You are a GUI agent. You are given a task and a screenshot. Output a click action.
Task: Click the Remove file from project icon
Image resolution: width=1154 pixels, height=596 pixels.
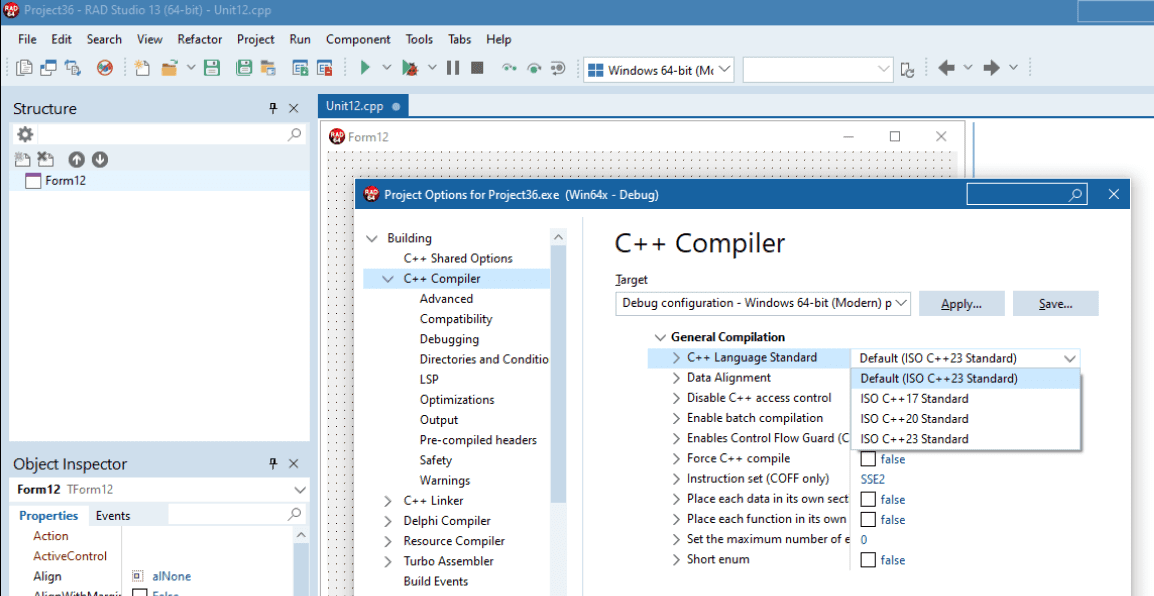pyautogui.click(x=325, y=68)
